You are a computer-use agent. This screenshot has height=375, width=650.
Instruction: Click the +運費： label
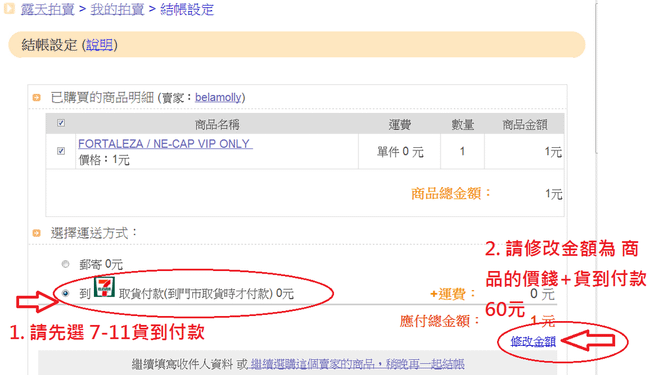453,294
